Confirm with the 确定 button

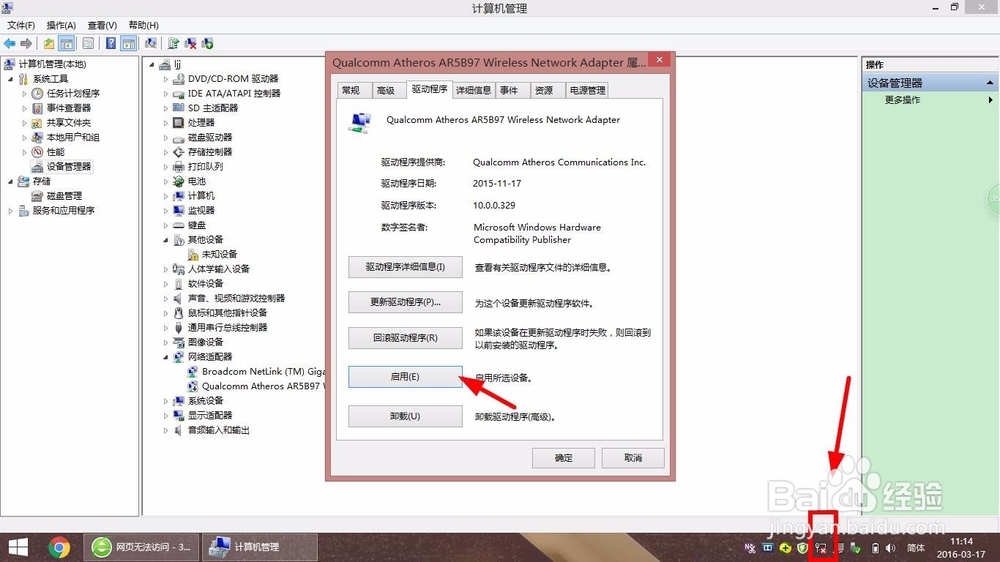[x=563, y=457]
